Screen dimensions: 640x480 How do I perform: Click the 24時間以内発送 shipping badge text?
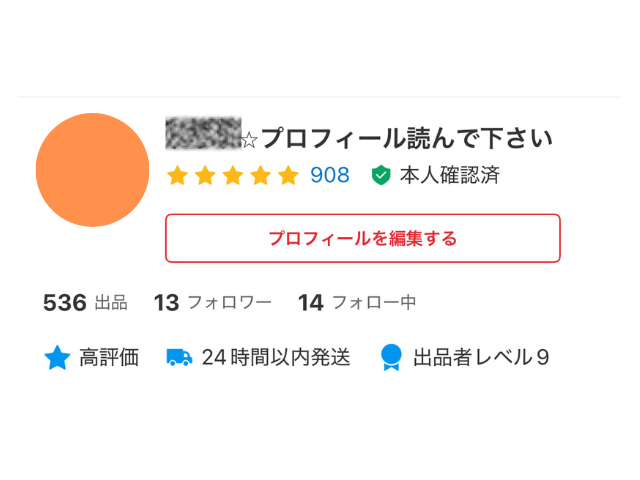pyautogui.click(x=276, y=357)
